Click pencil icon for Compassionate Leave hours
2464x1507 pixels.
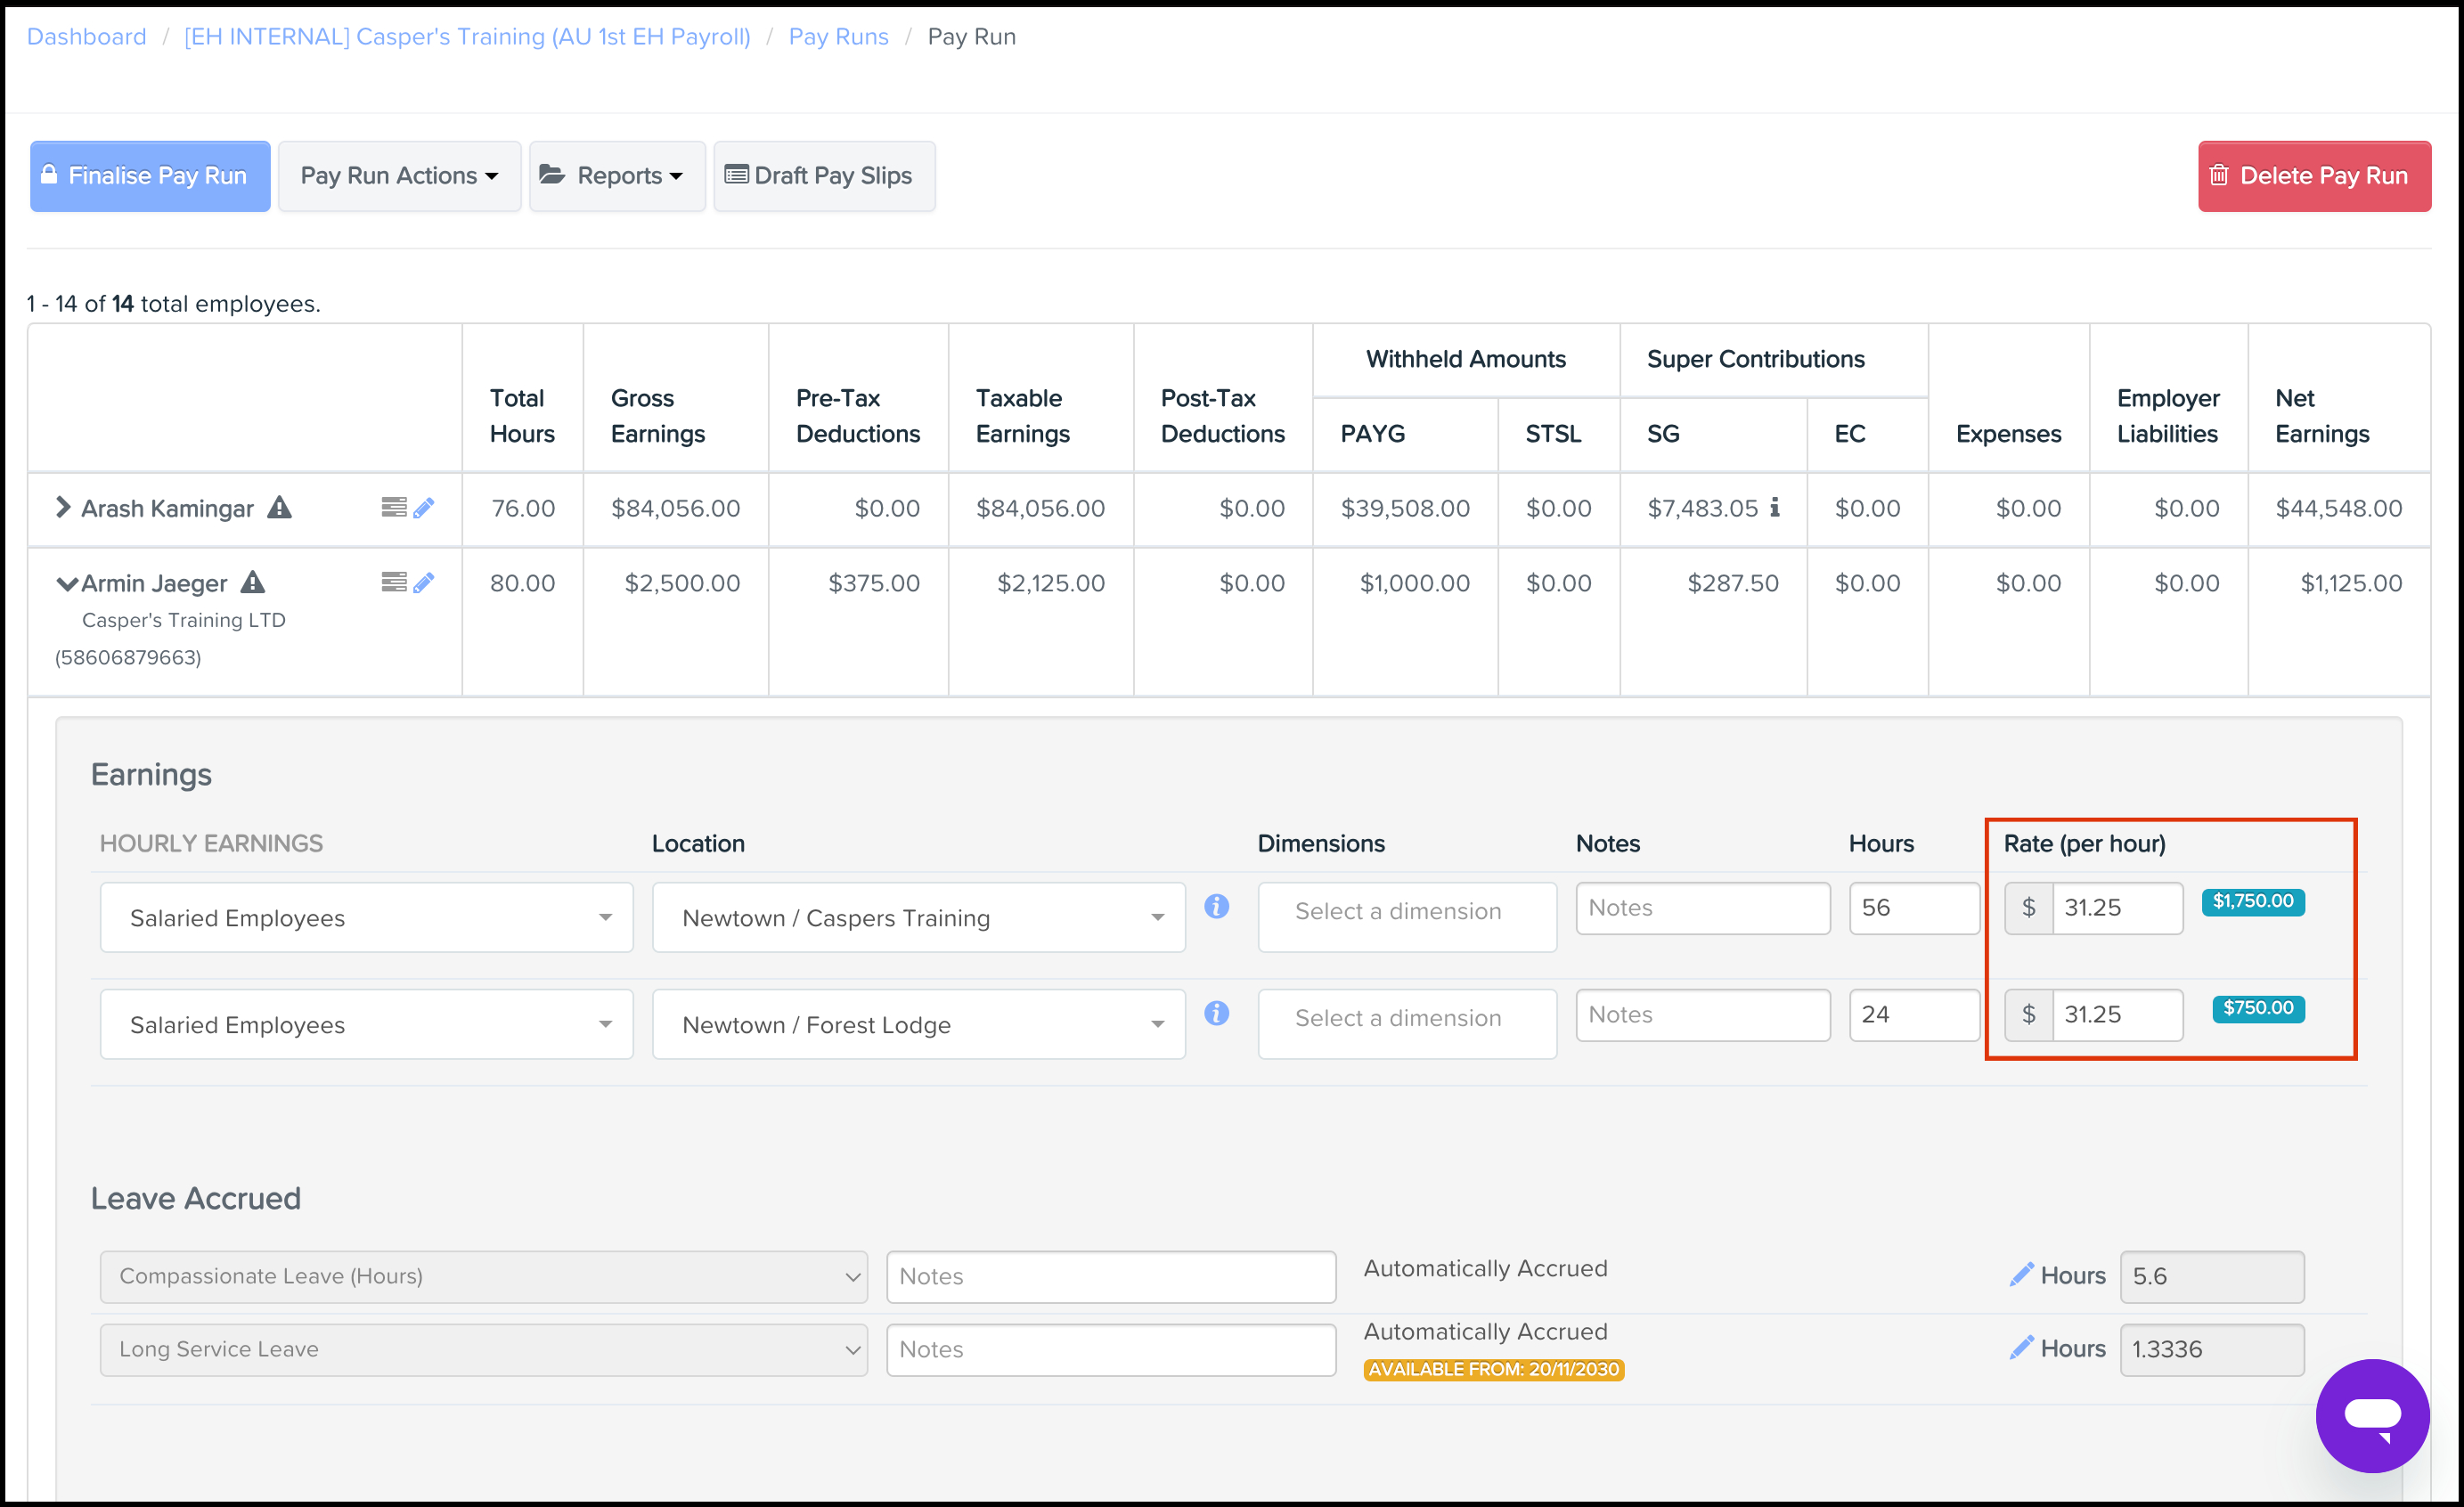click(x=2021, y=1274)
